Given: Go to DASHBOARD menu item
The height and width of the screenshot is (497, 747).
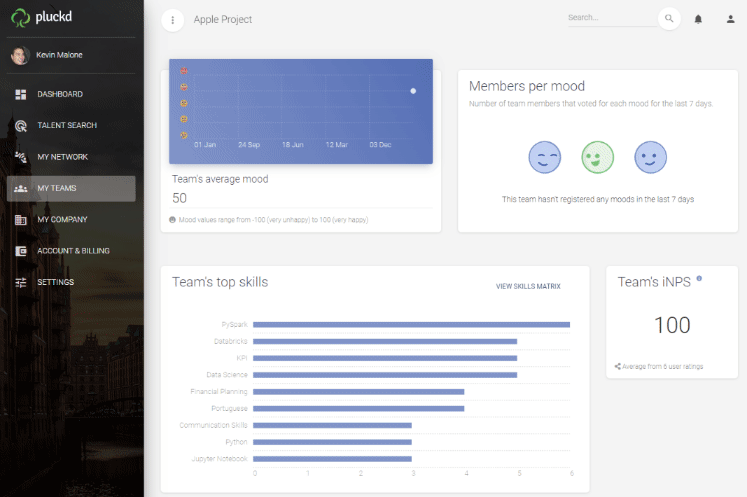Looking at the screenshot, I should click(71, 94).
